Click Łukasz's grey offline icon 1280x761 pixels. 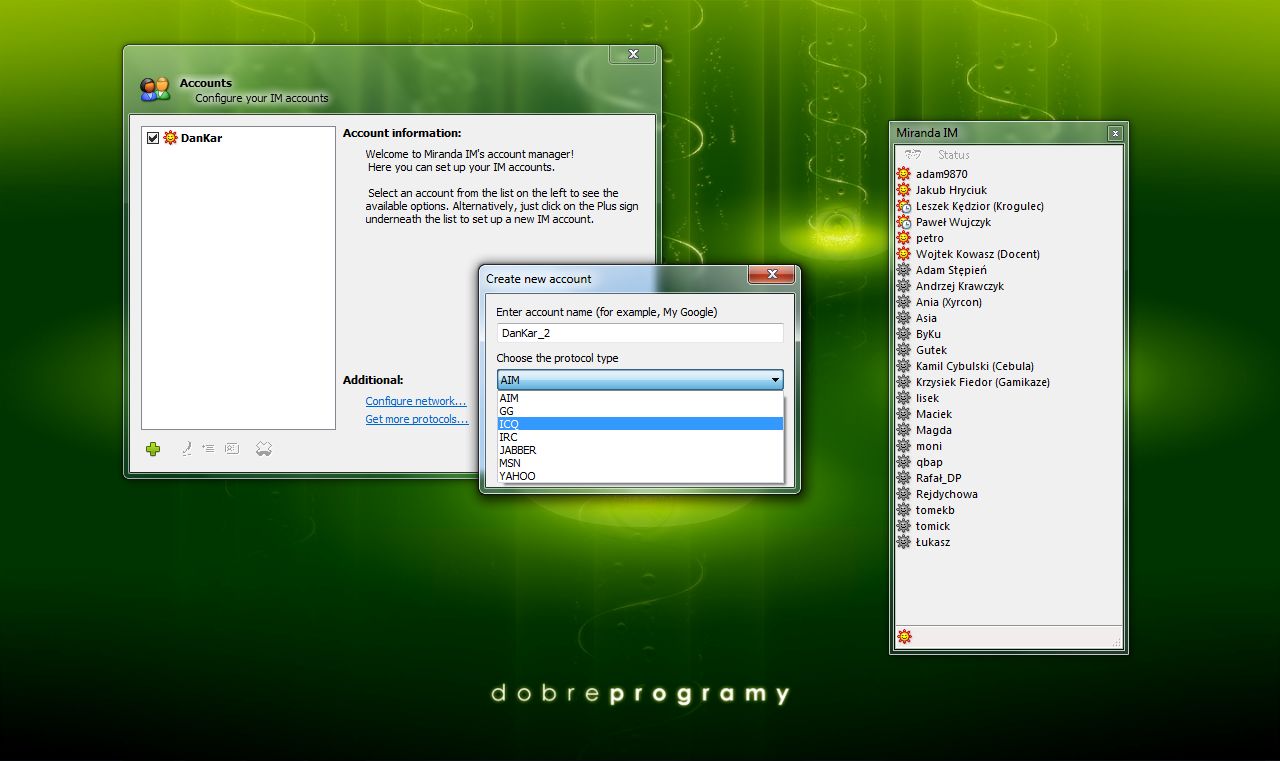point(904,542)
